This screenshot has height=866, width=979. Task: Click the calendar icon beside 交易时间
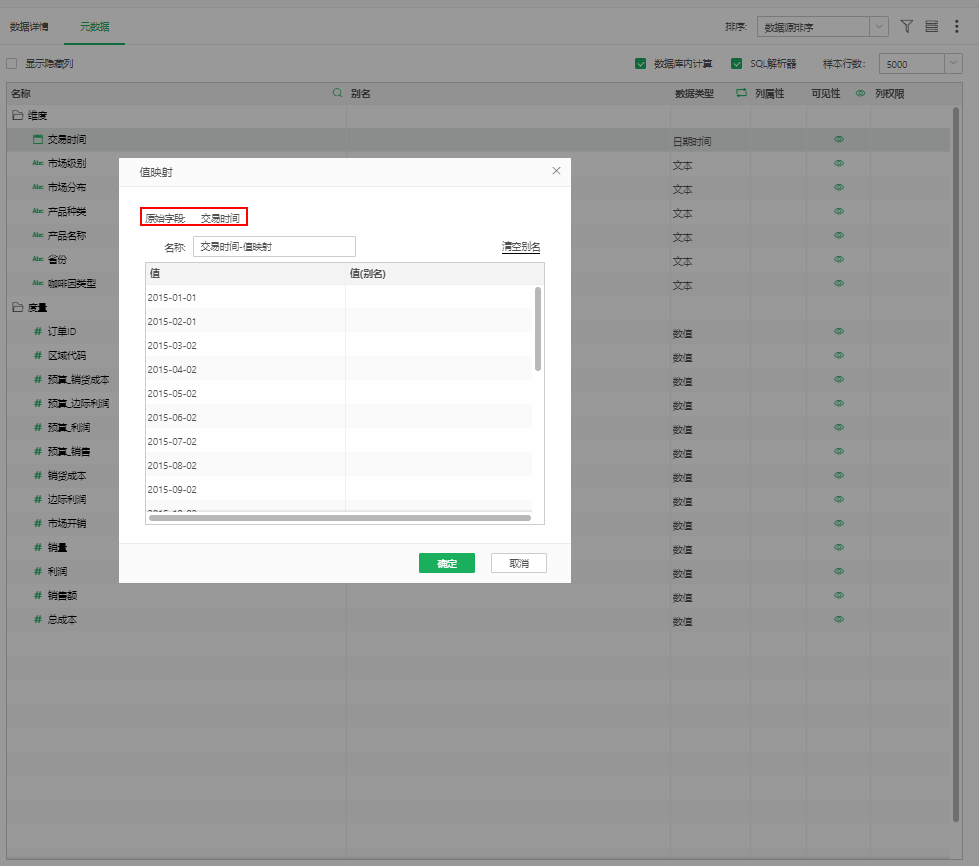[38, 140]
